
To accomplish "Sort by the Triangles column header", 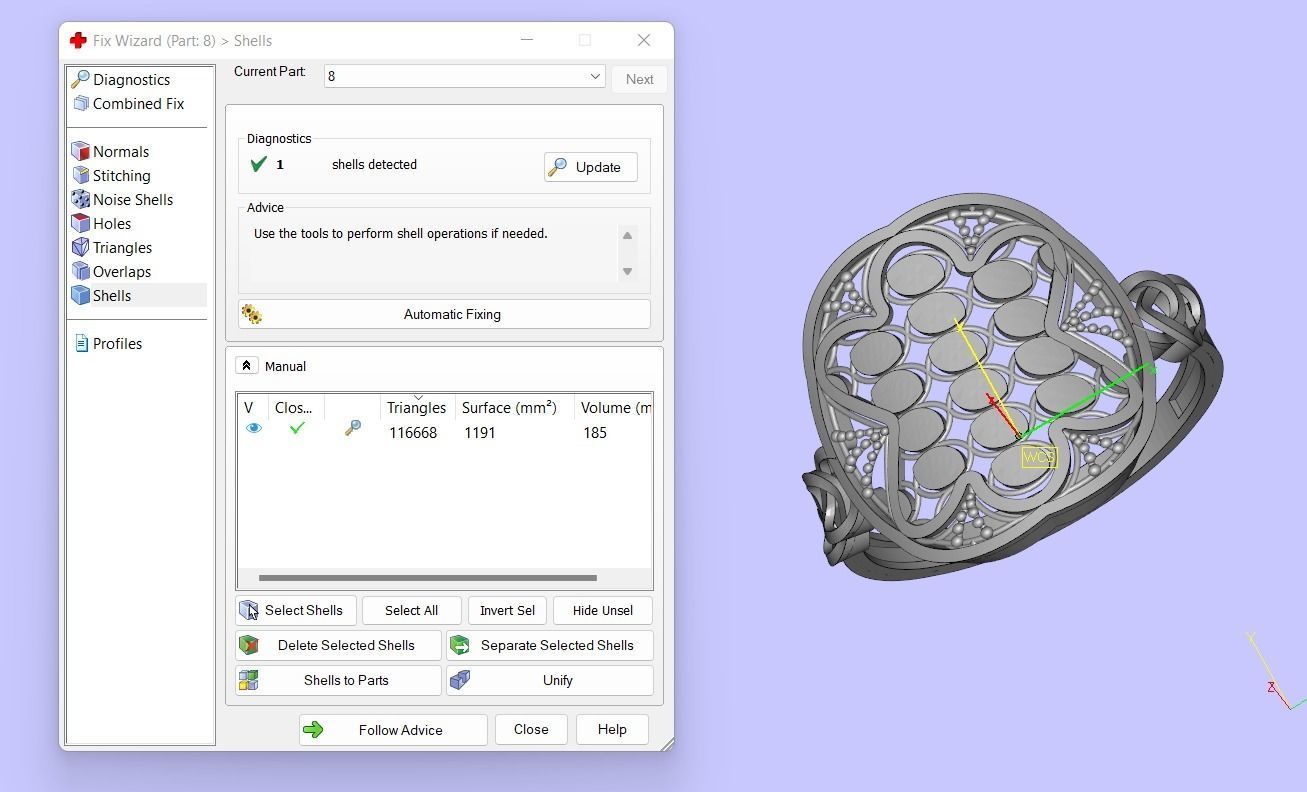I will [x=417, y=408].
